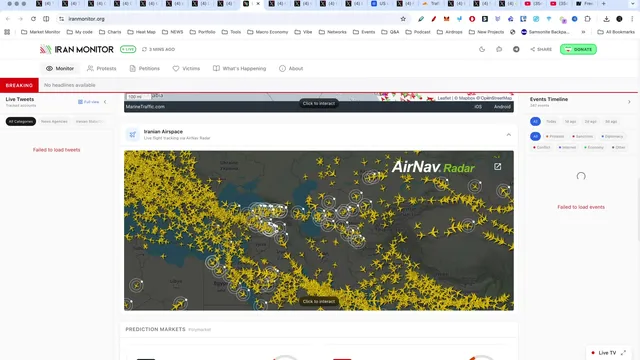This screenshot has height=360, width=640.
Task: Click the Share button in header
Action: [x=541, y=49]
